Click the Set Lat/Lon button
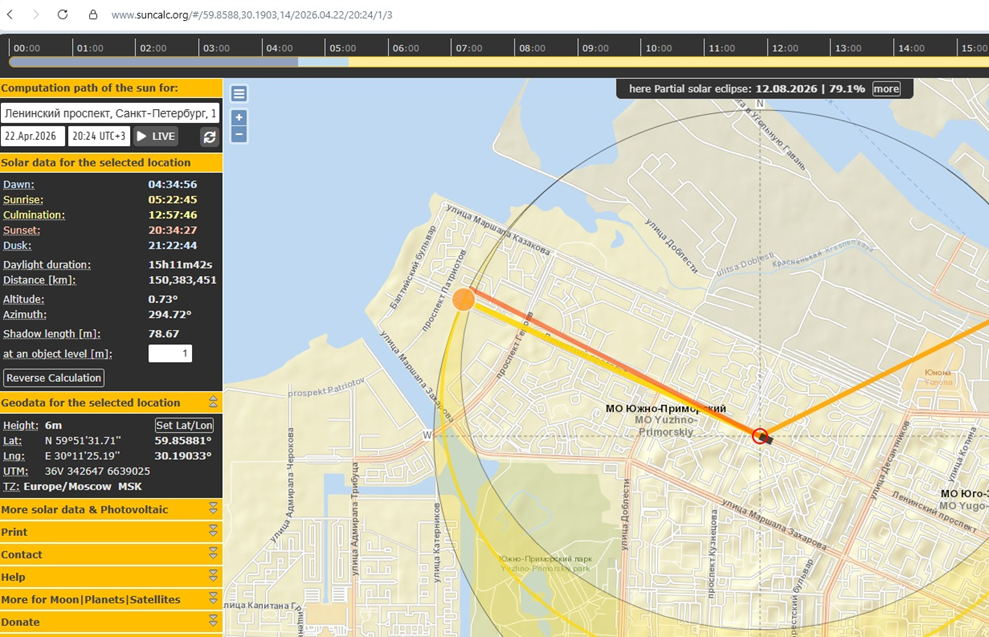 click(184, 425)
